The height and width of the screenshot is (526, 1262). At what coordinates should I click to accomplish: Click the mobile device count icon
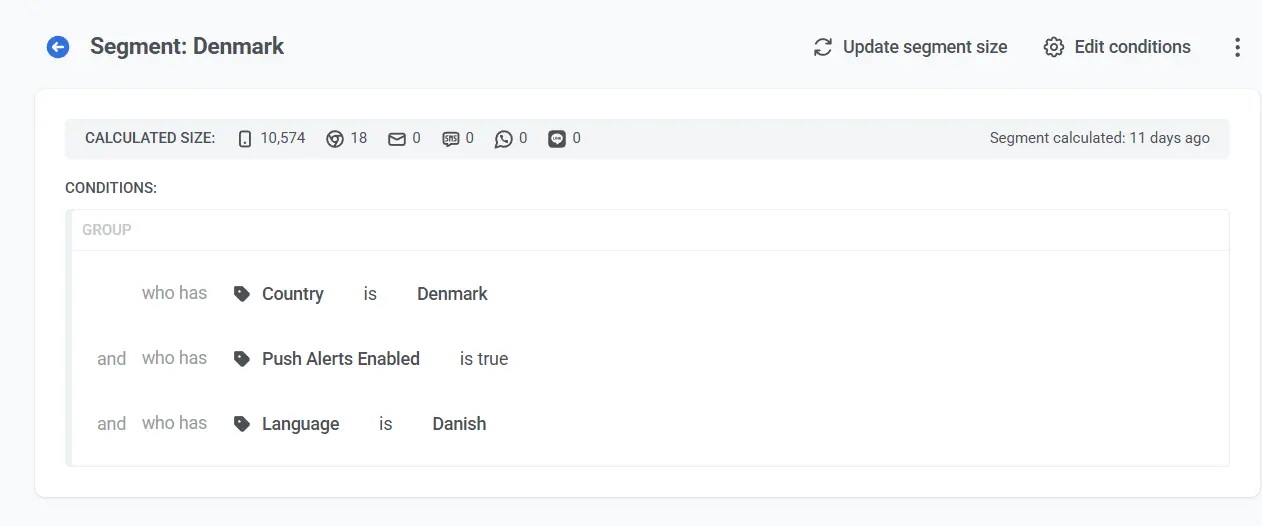pyautogui.click(x=245, y=139)
